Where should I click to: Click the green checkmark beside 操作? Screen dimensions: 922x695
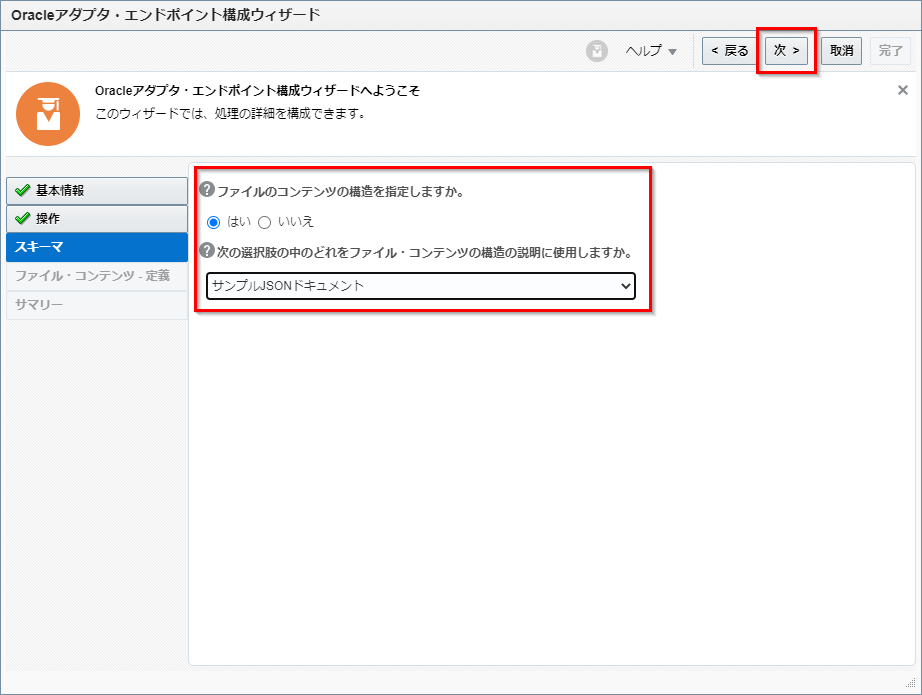(22, 219)
